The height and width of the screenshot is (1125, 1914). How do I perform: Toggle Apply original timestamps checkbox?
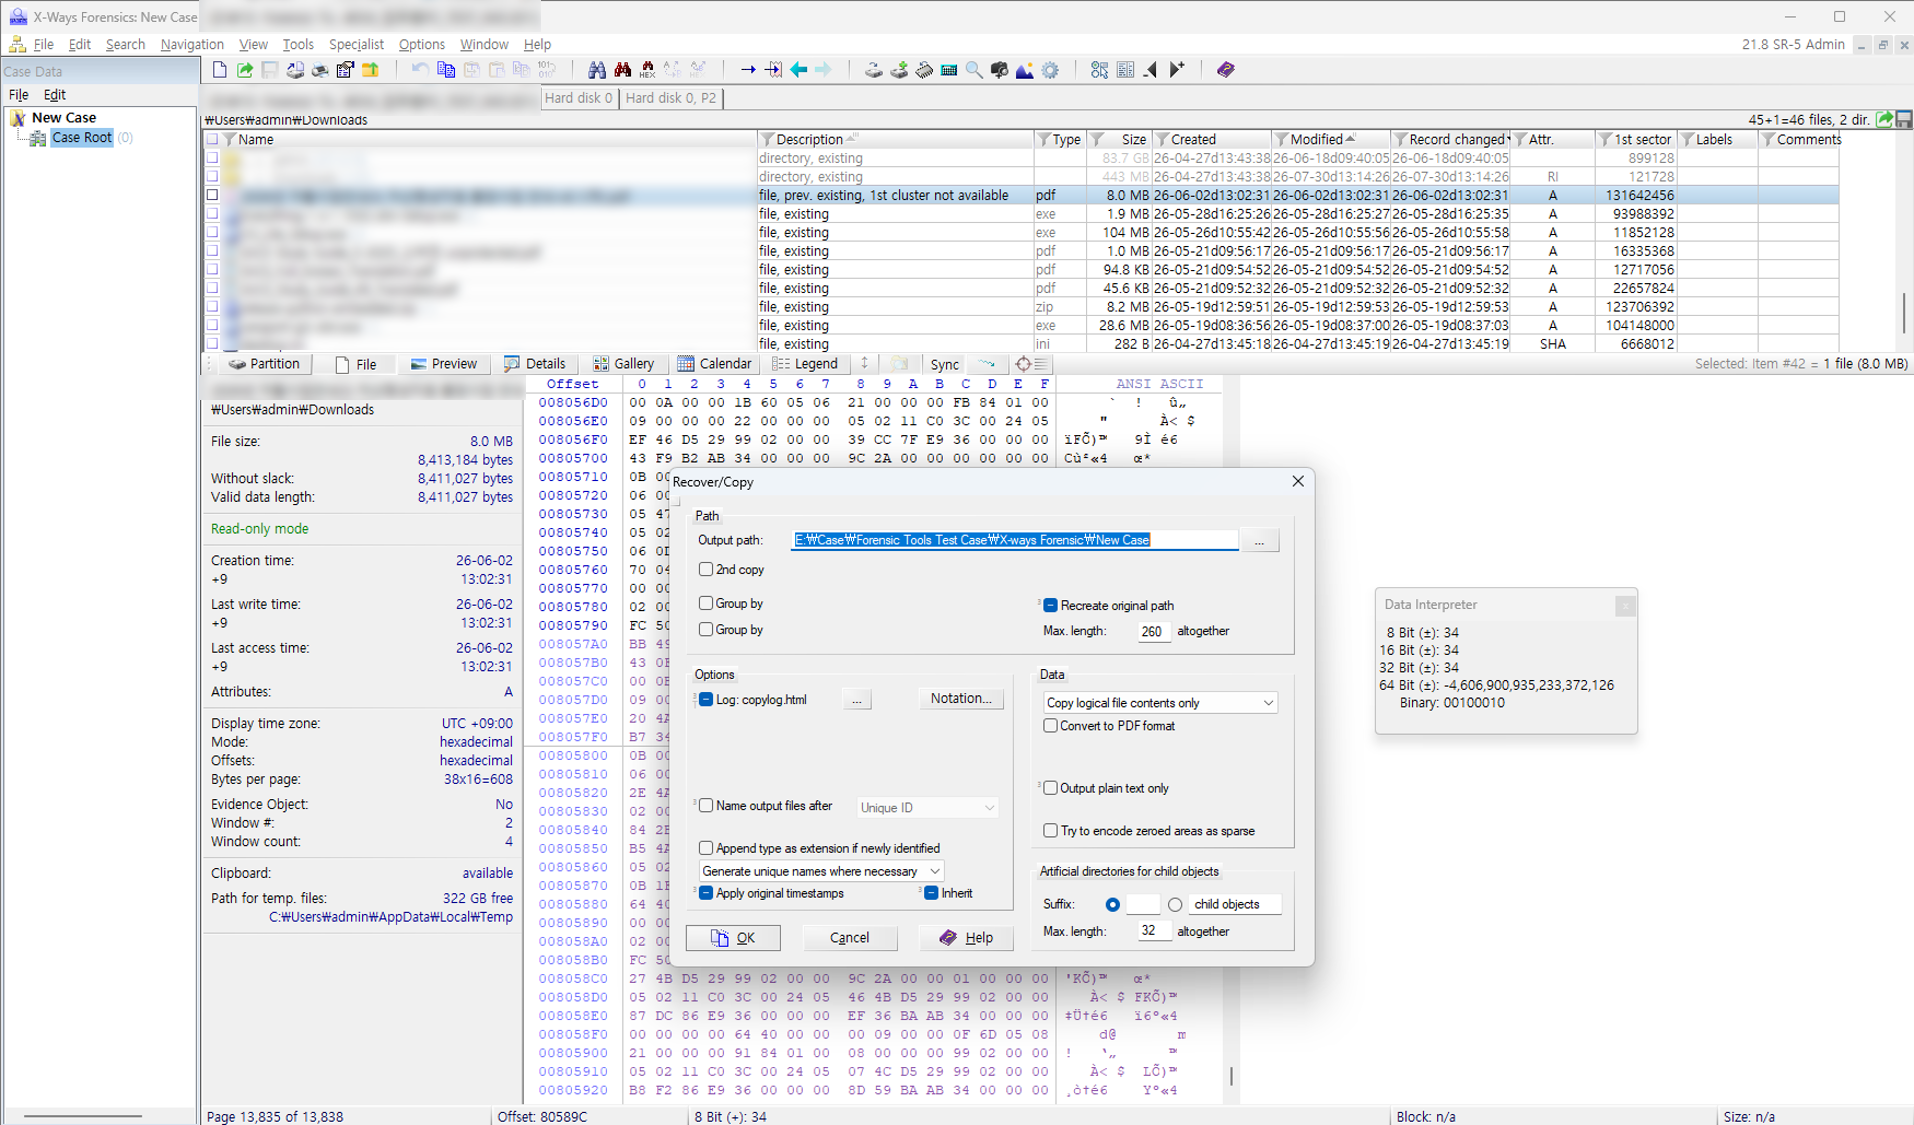point(706,893)
